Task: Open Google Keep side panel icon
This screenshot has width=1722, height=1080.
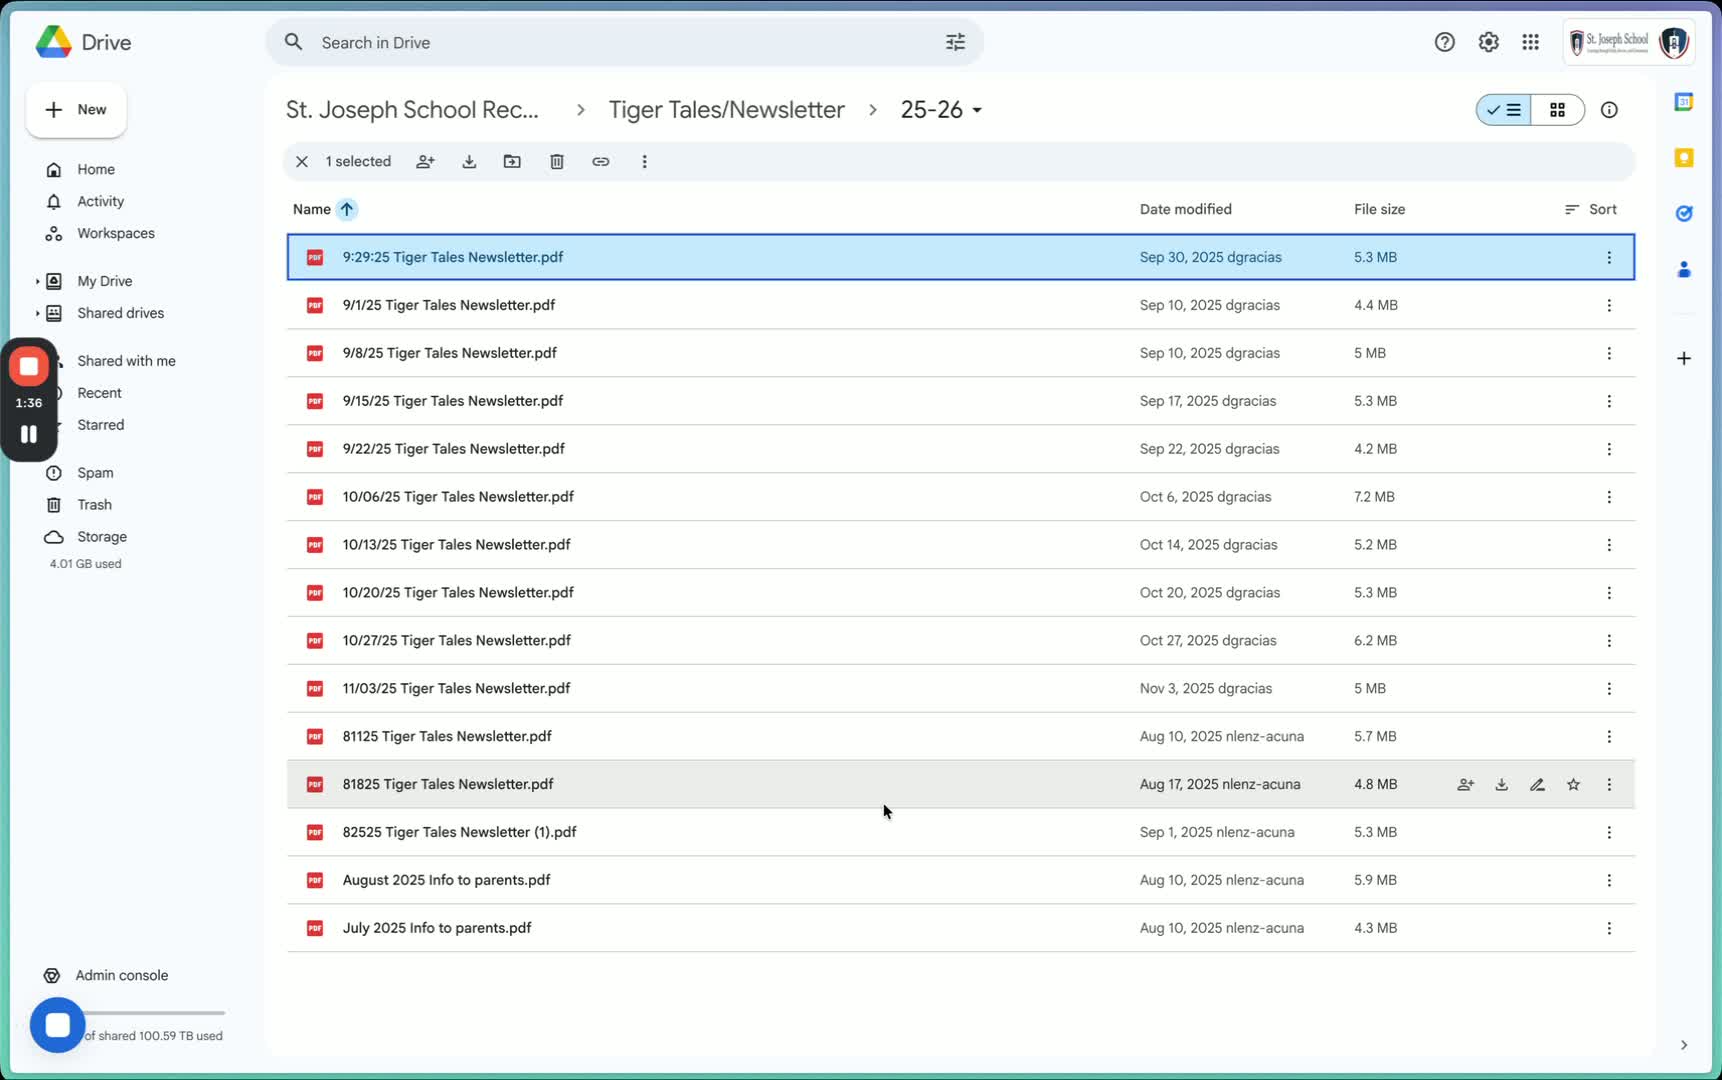Action: point(1684,158)
